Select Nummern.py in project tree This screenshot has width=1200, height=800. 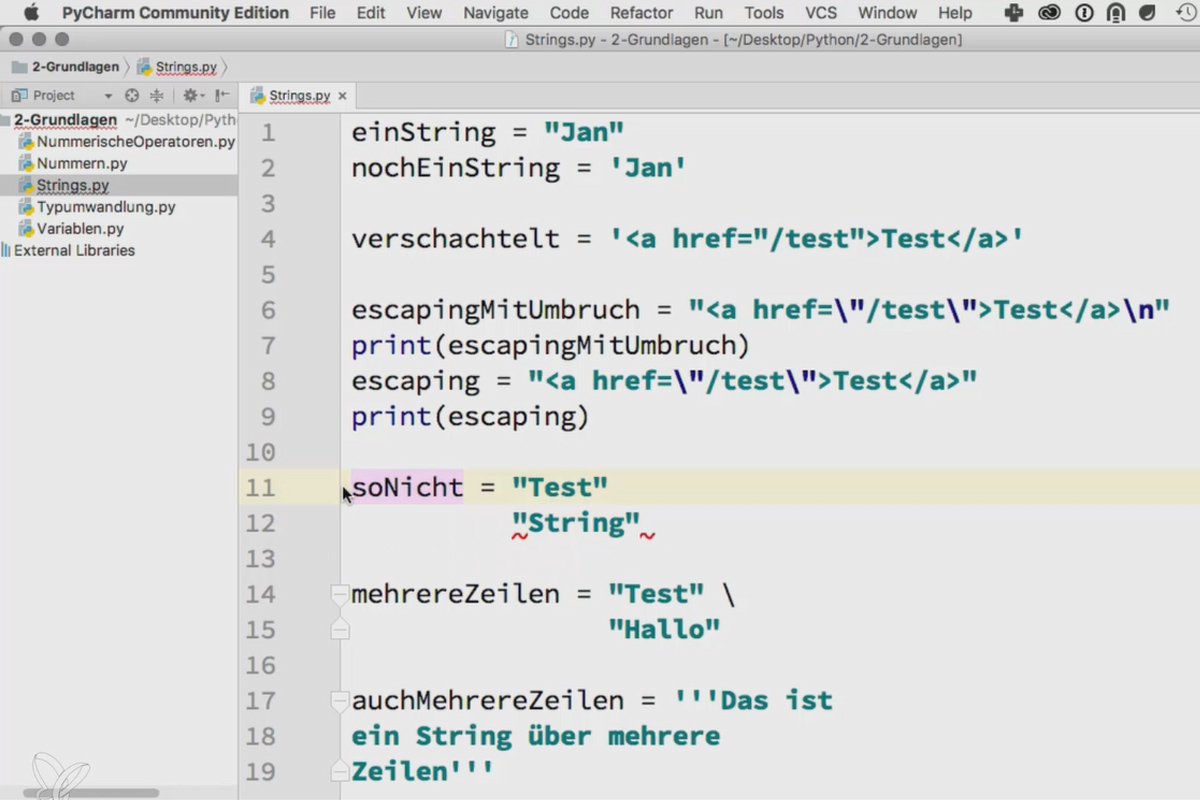point(82,164)
